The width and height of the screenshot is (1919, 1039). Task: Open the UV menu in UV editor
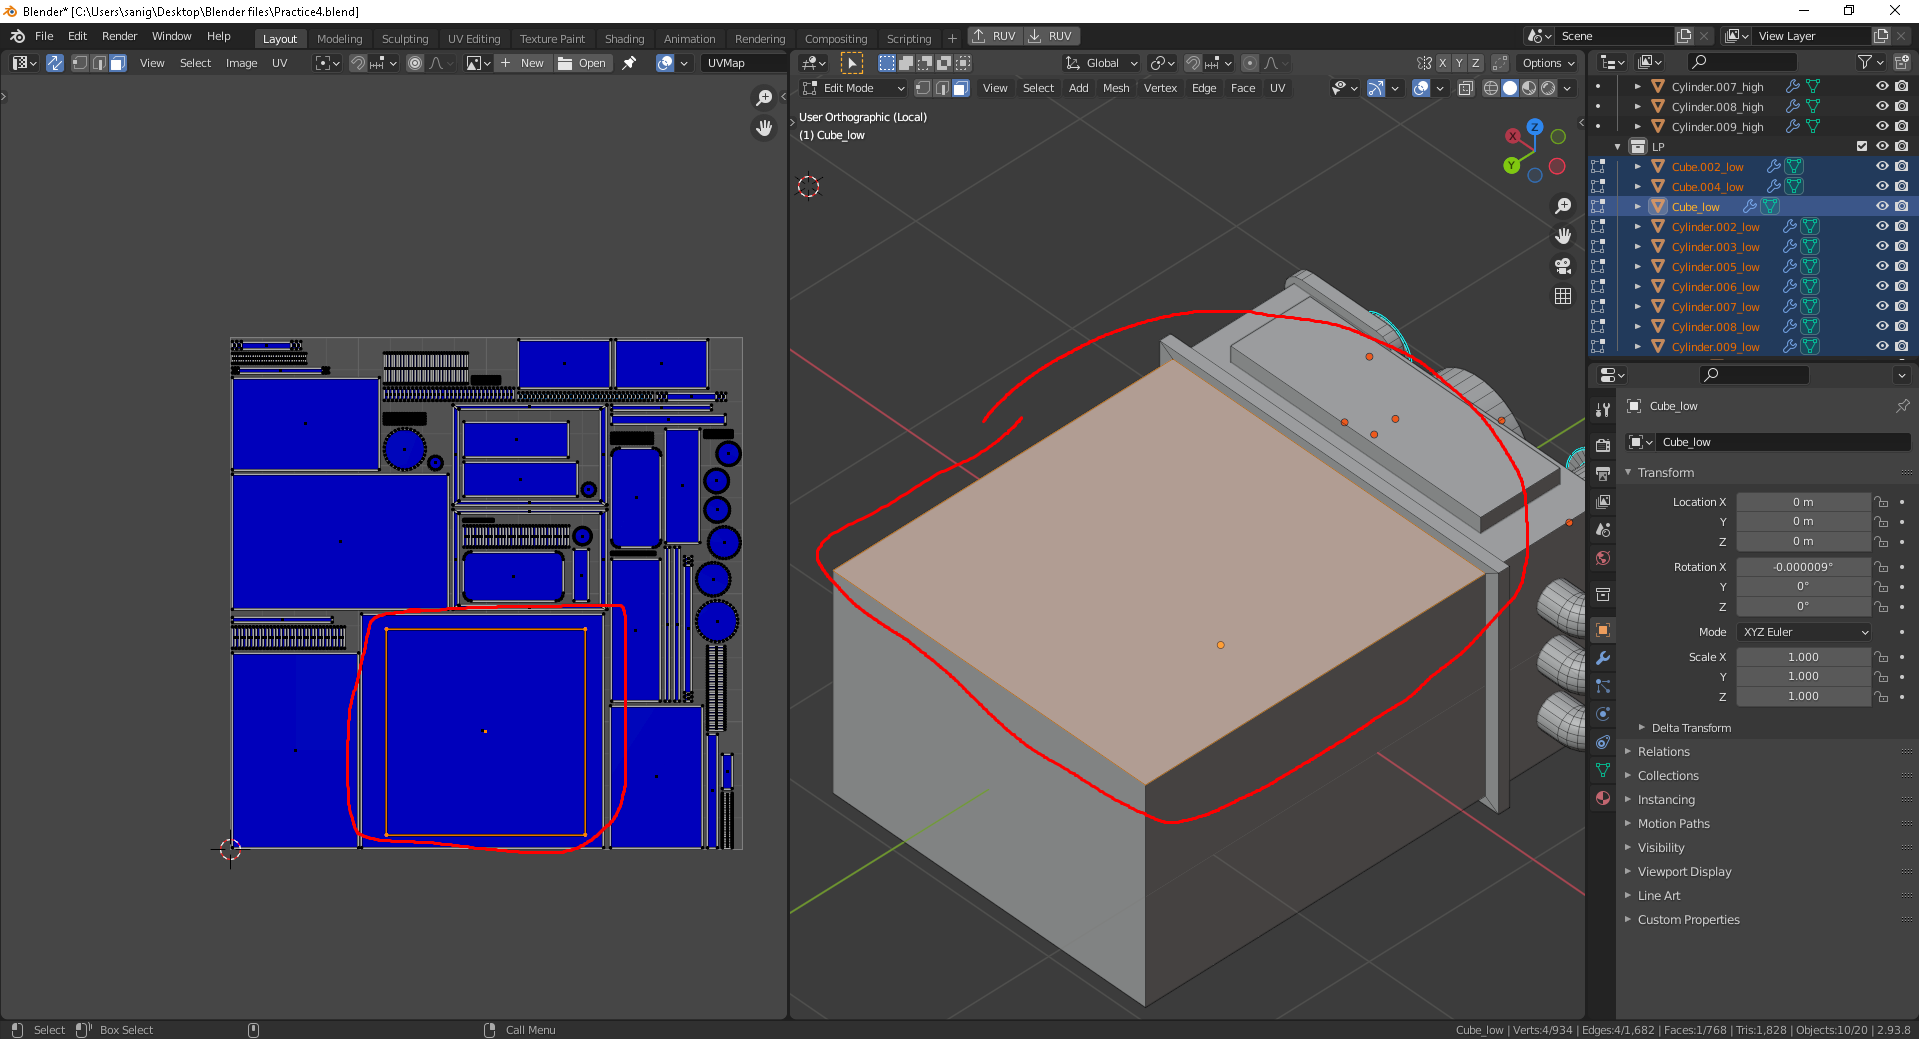click(279, 63)
